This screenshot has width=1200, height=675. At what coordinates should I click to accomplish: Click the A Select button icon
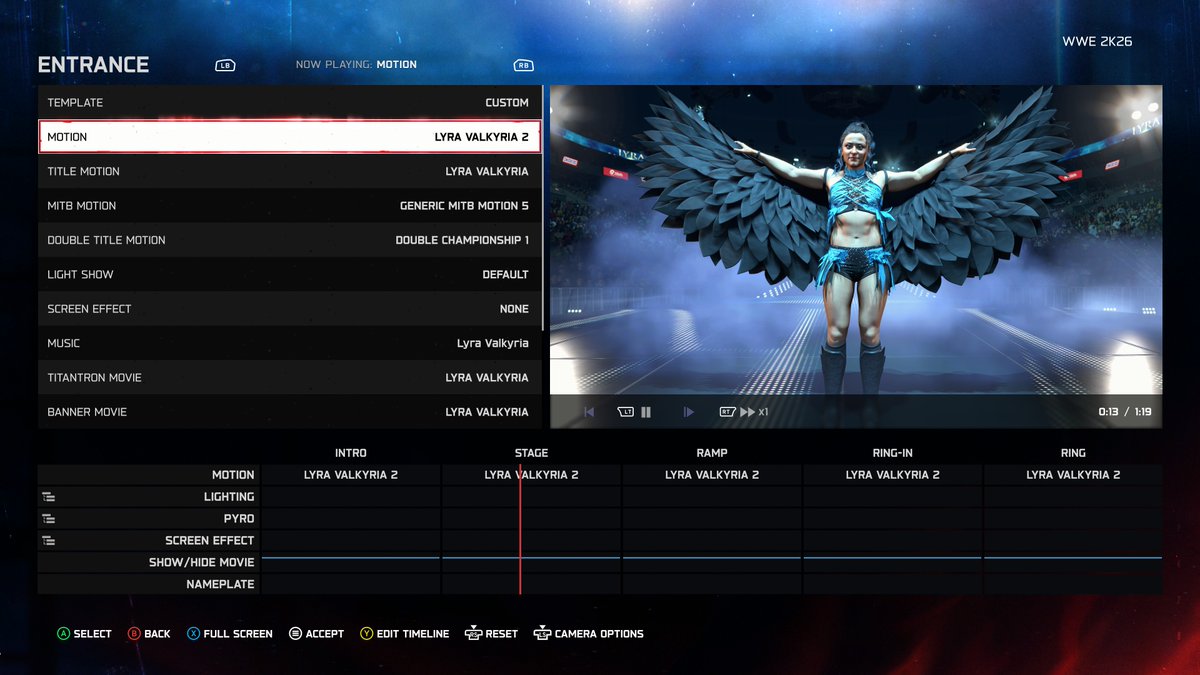pyautogui.click(x=63, y=634)
